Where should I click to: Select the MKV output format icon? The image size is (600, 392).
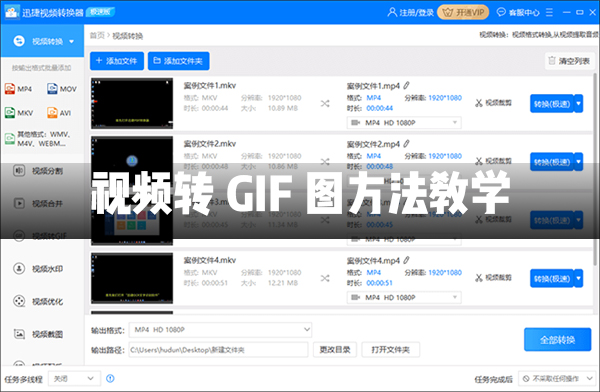(x=10, y=113)
